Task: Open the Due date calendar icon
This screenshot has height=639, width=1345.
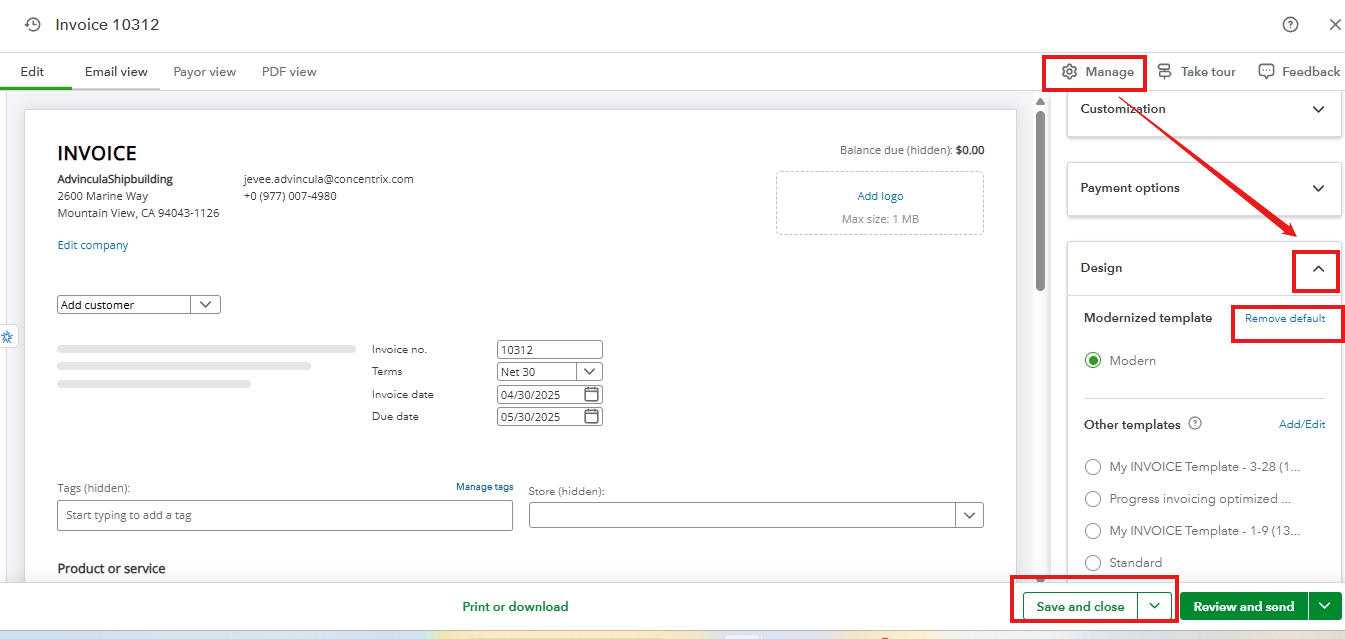Action: (591, 416)
